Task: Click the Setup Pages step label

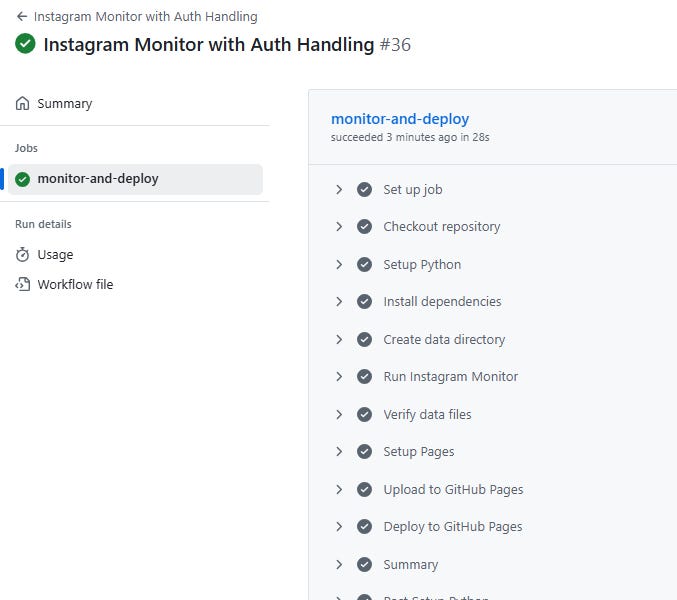Action: tap(419, 452)
